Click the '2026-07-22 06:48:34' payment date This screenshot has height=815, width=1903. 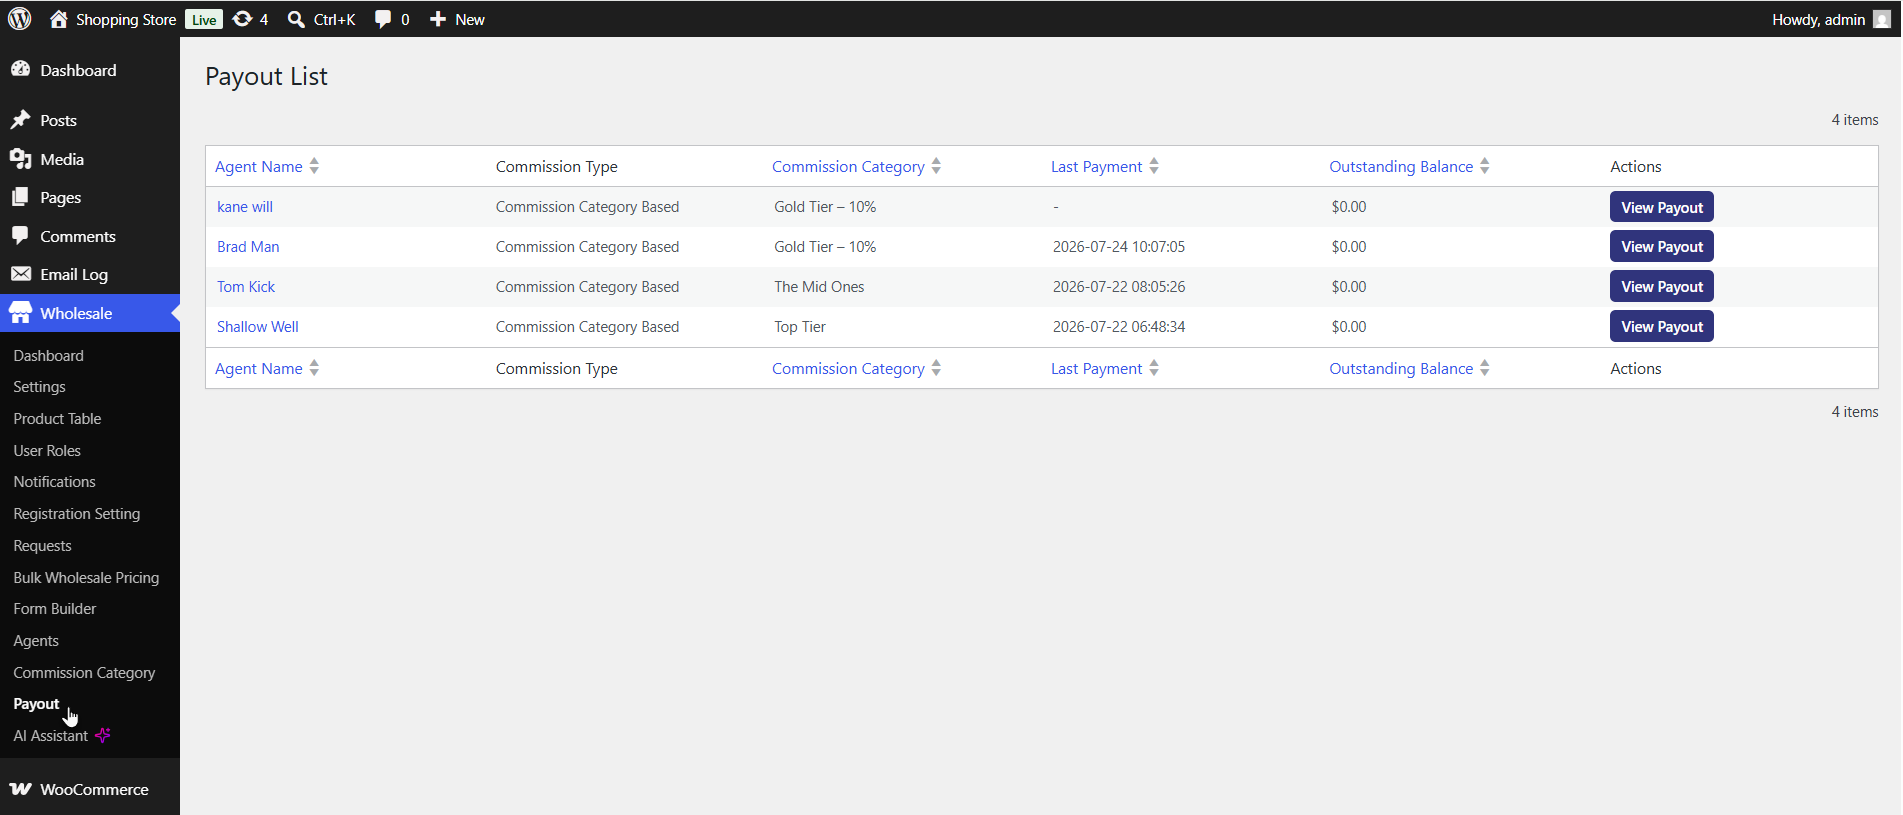pyautogui.click(x=1119, y=327)
